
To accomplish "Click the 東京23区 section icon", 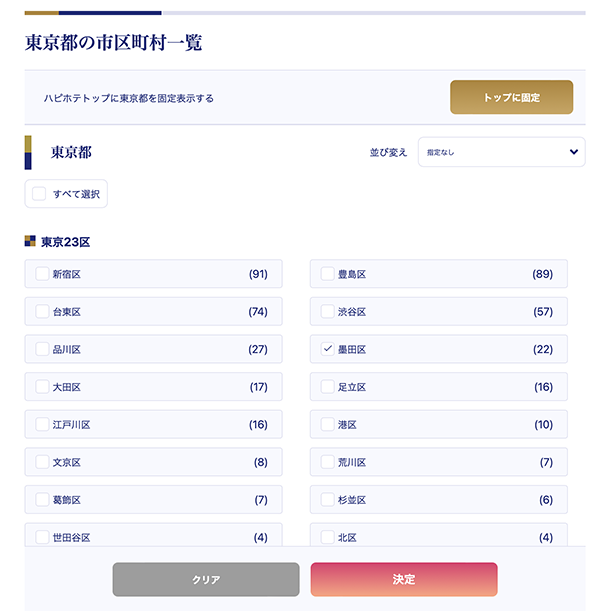I will 30,241.
